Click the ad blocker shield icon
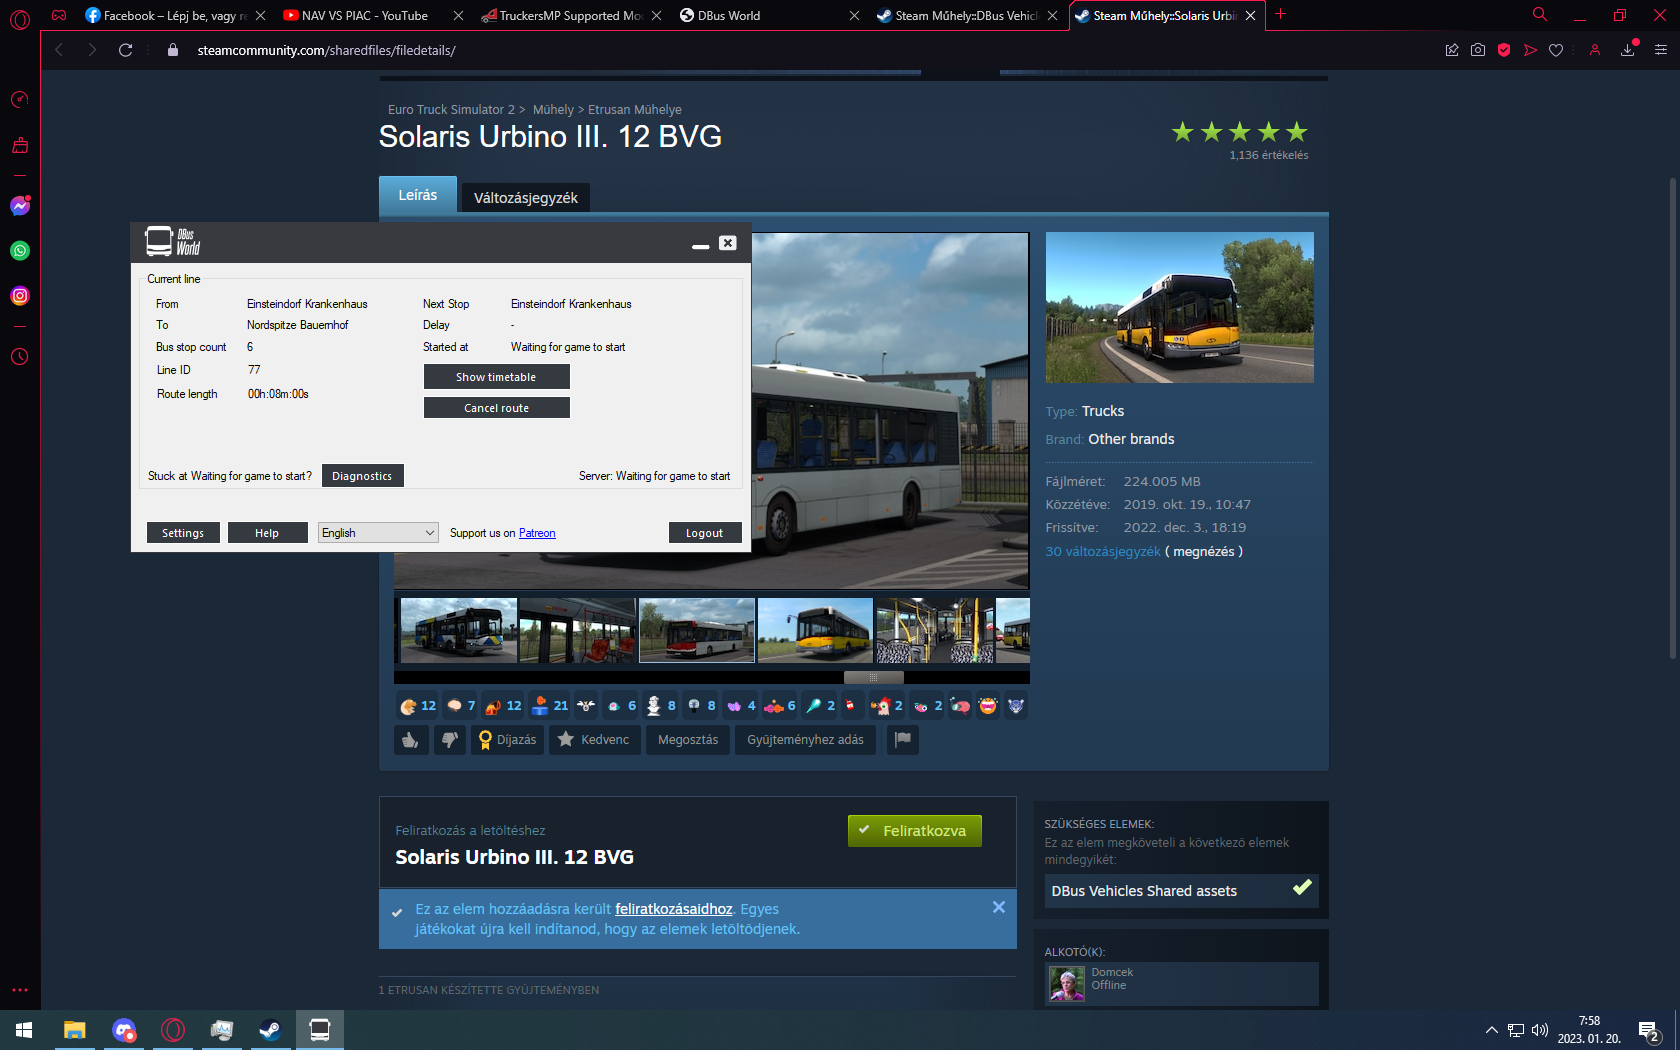The image size is (1680, 1050). tap(1504, 50)
